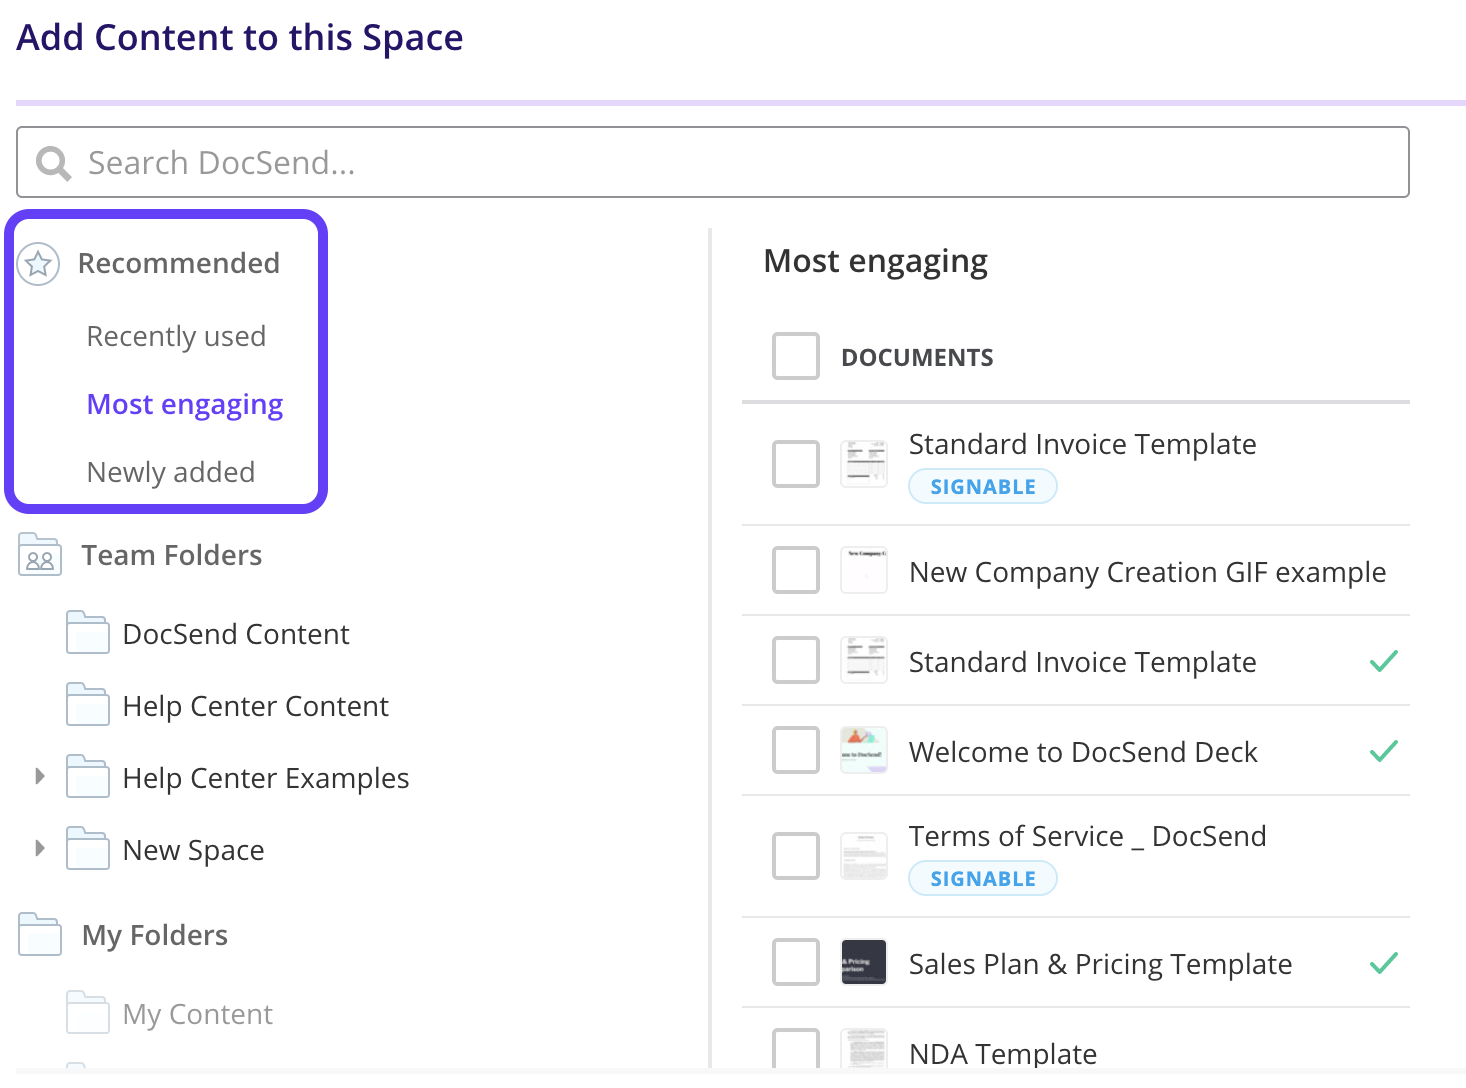Click the folder icon for New Space
Viewport: 1466px width, 1088px height.
(87, 848)
